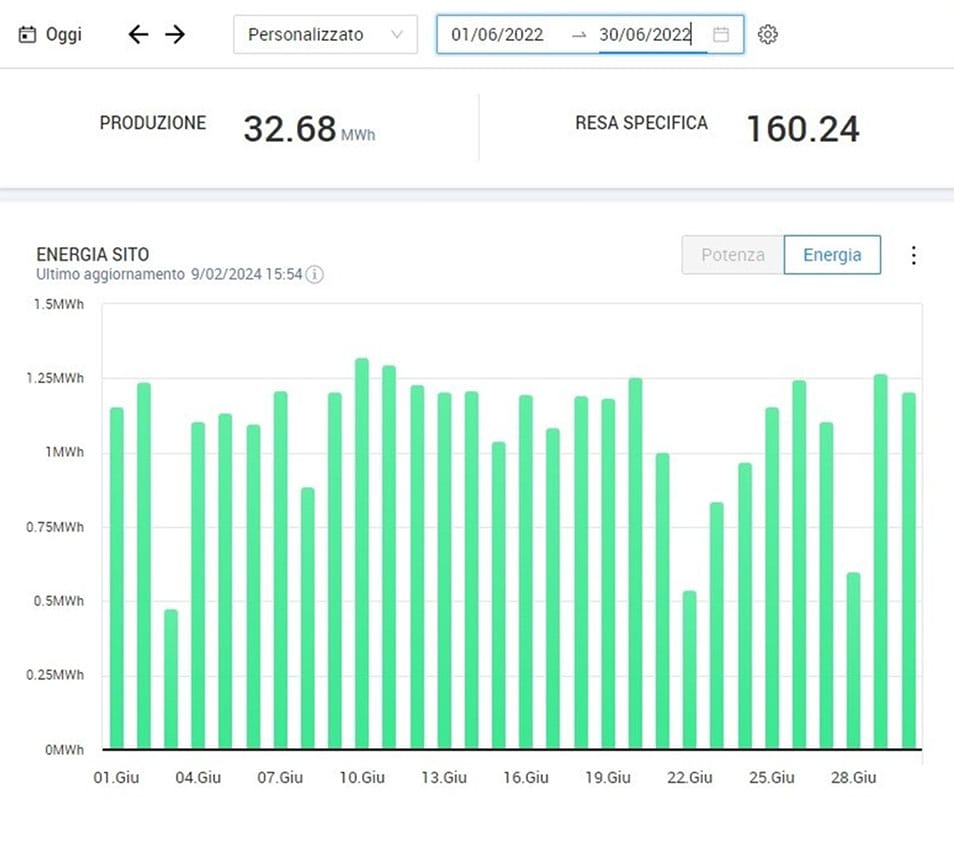Switch chart to Potenza view

click(x=732, y=255)
